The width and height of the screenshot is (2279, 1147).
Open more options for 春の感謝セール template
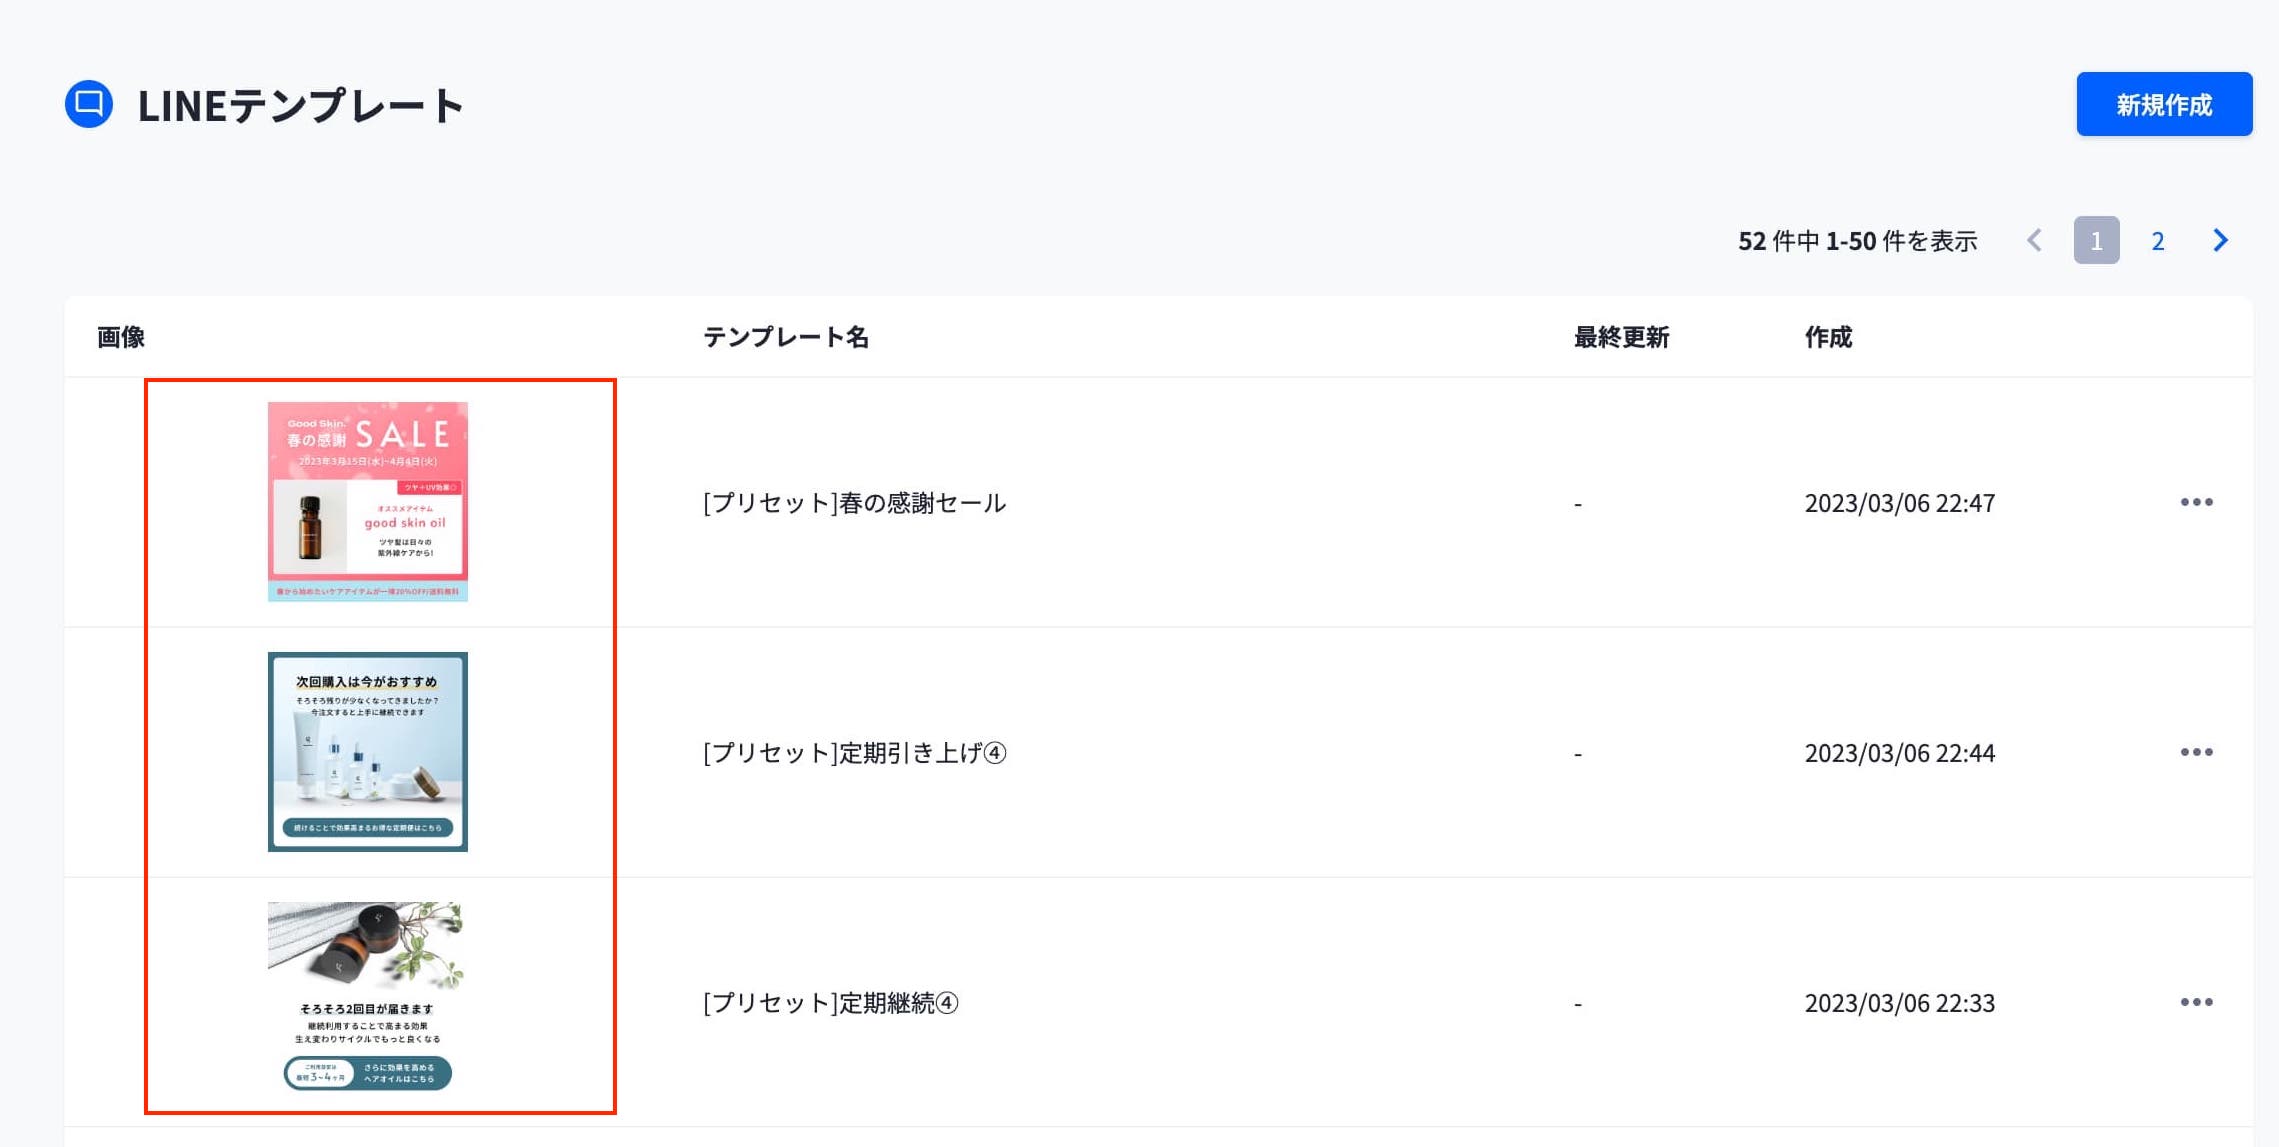coord(2196,502)
